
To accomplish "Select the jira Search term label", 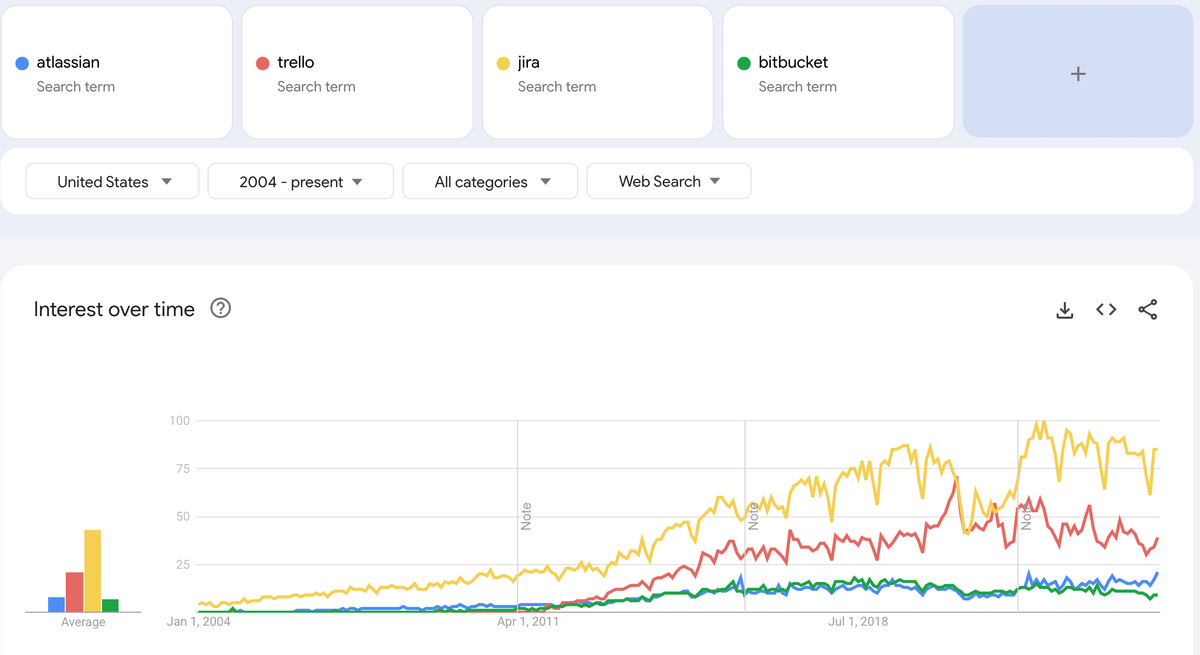I will (557, 87).
